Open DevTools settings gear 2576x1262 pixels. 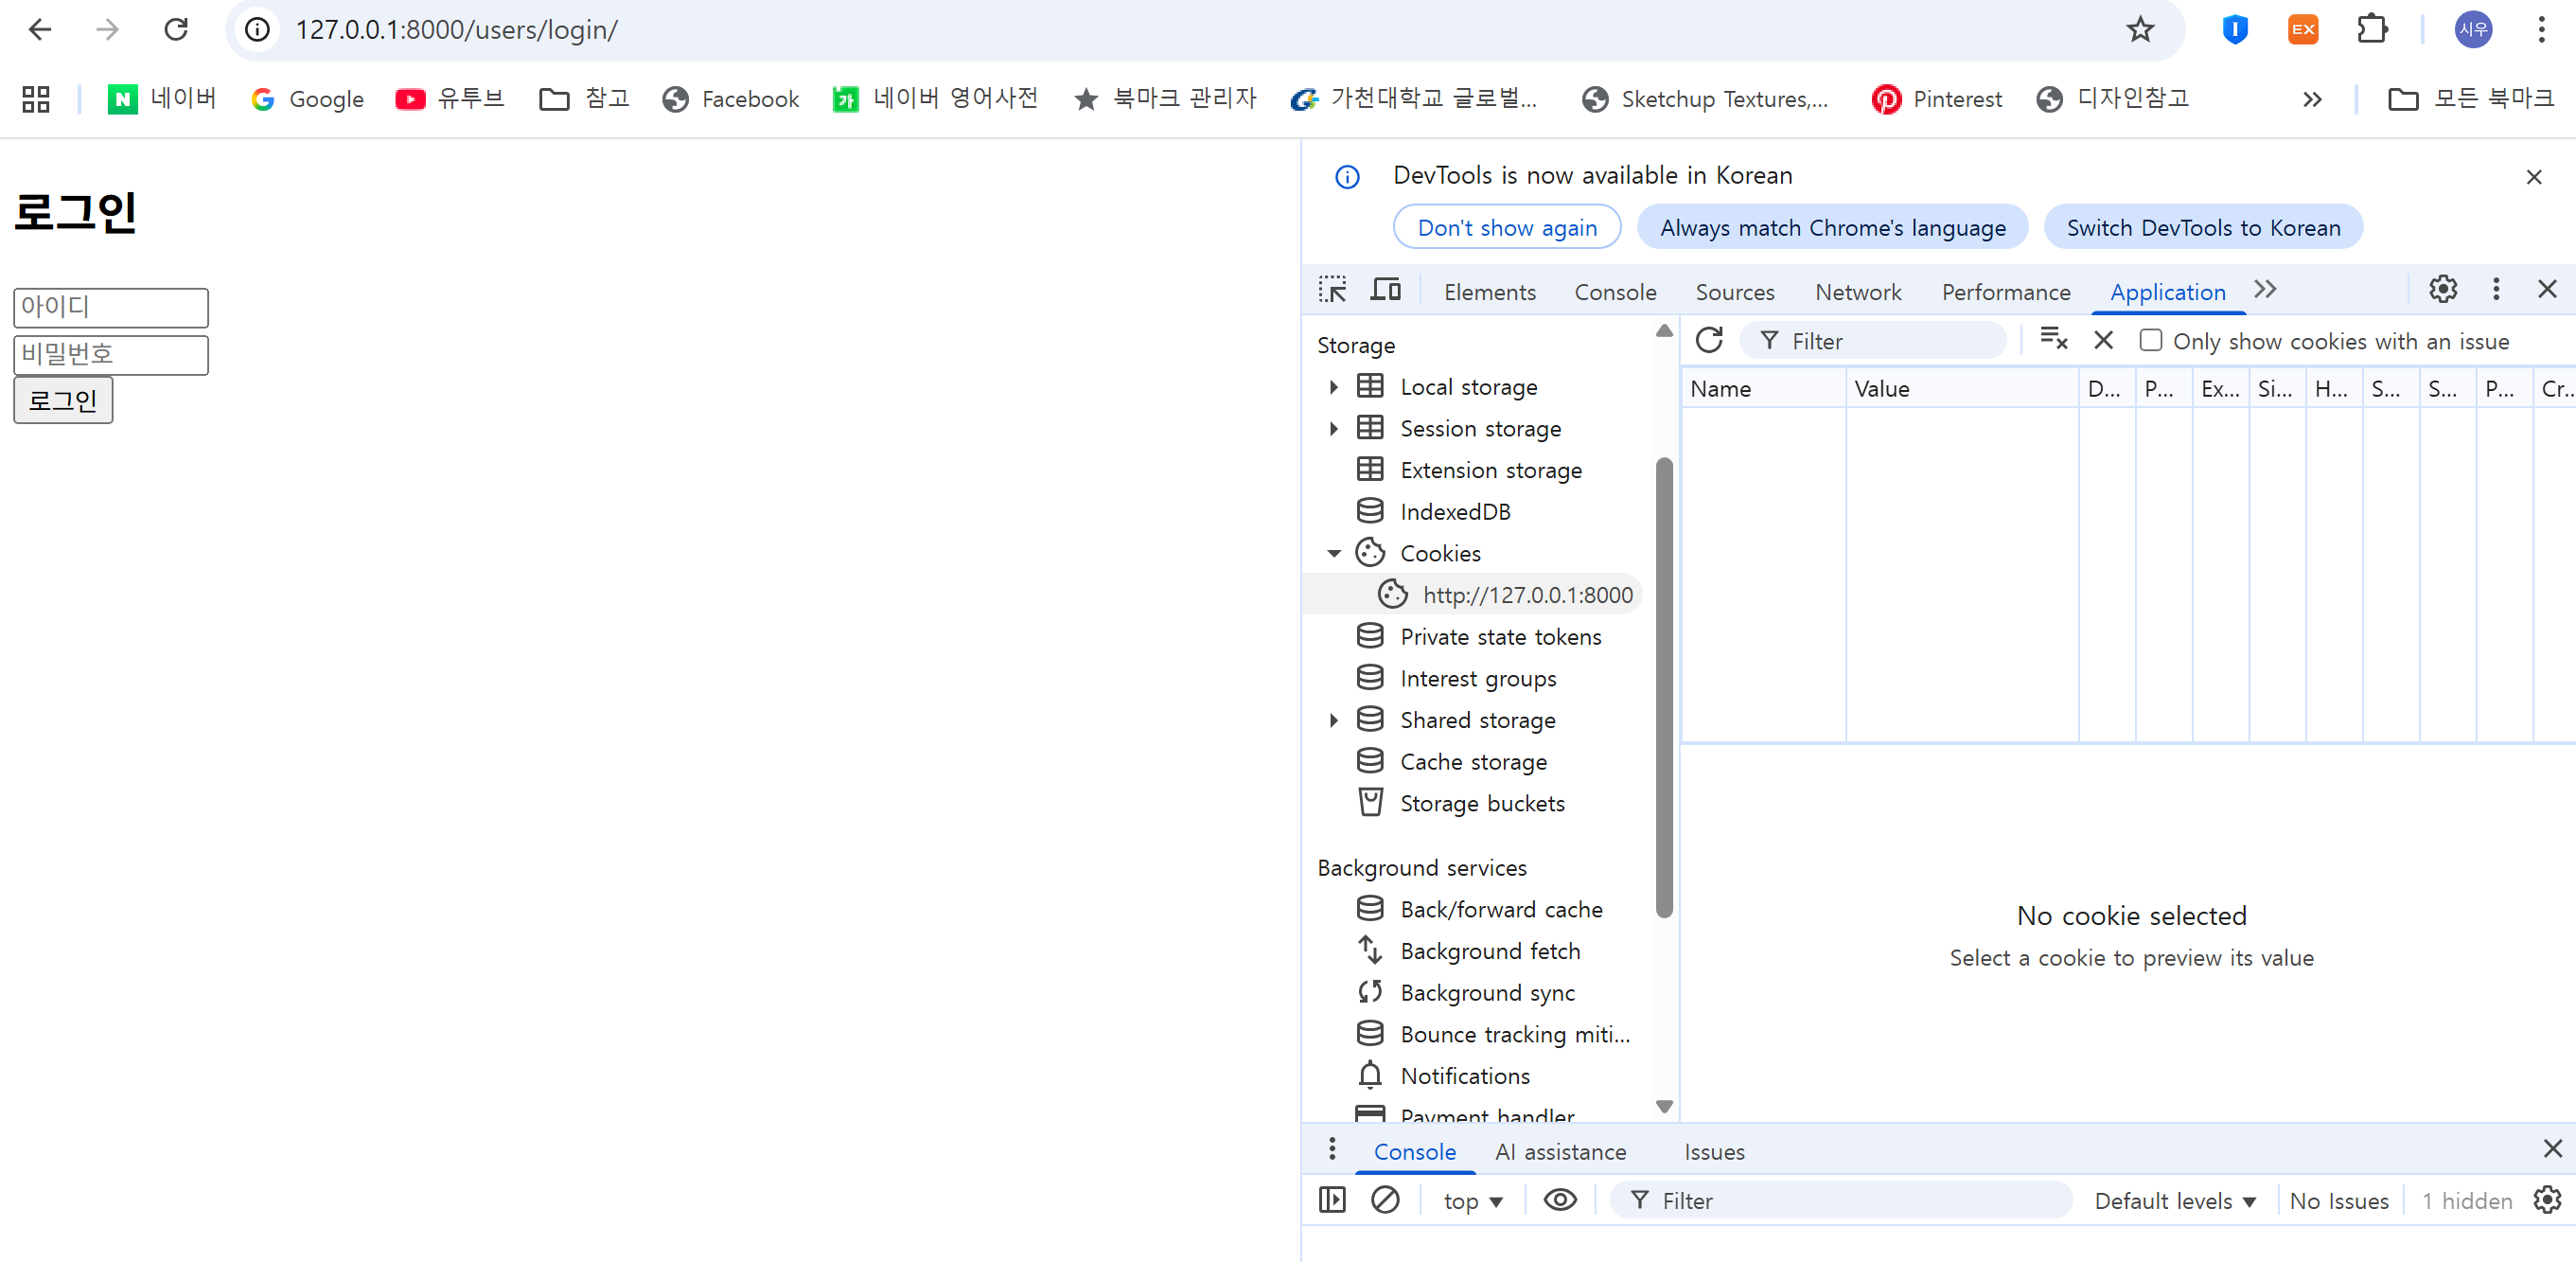click(2442, 290)
